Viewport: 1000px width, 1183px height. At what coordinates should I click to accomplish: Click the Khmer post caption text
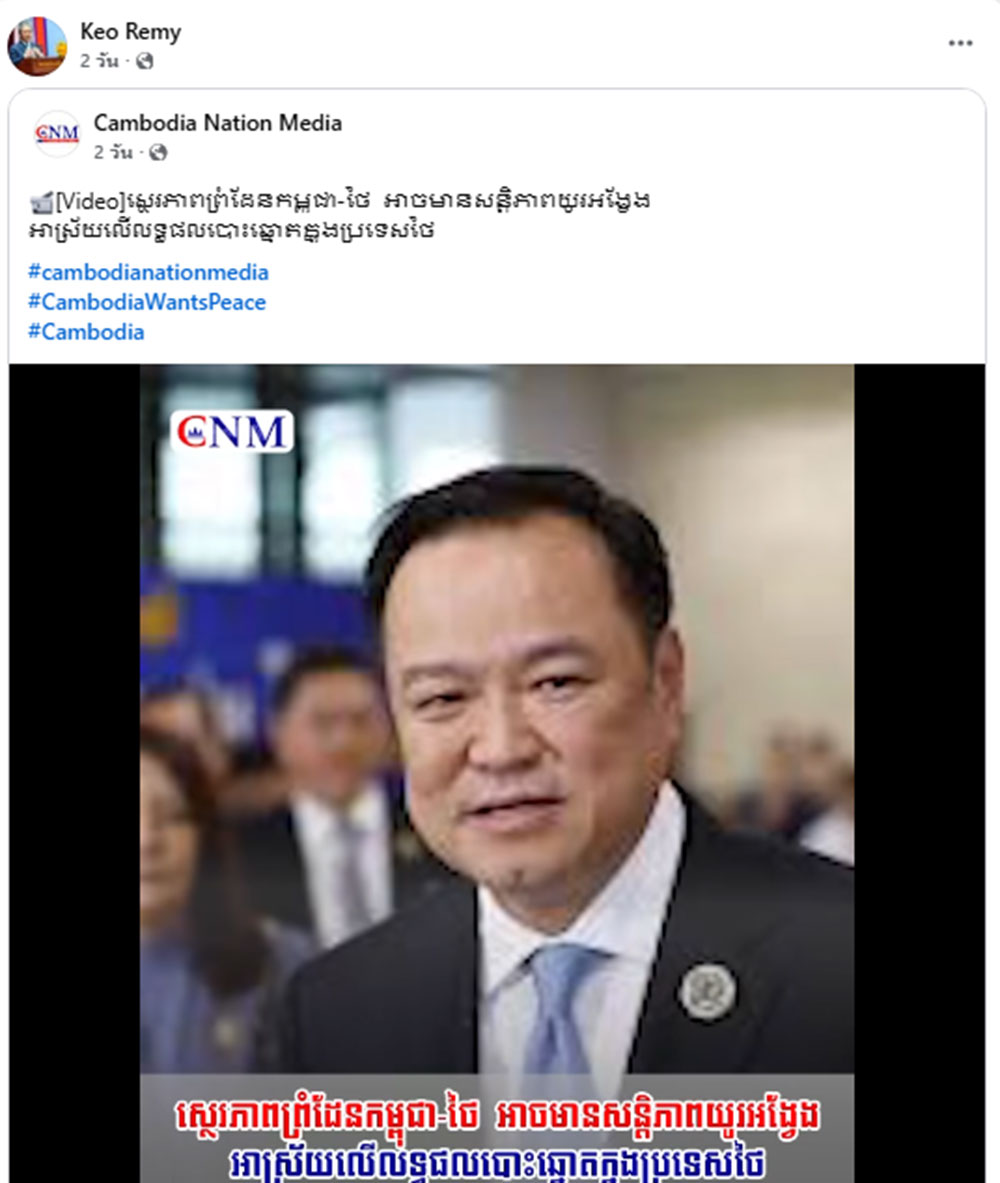[x=340, y=215]
